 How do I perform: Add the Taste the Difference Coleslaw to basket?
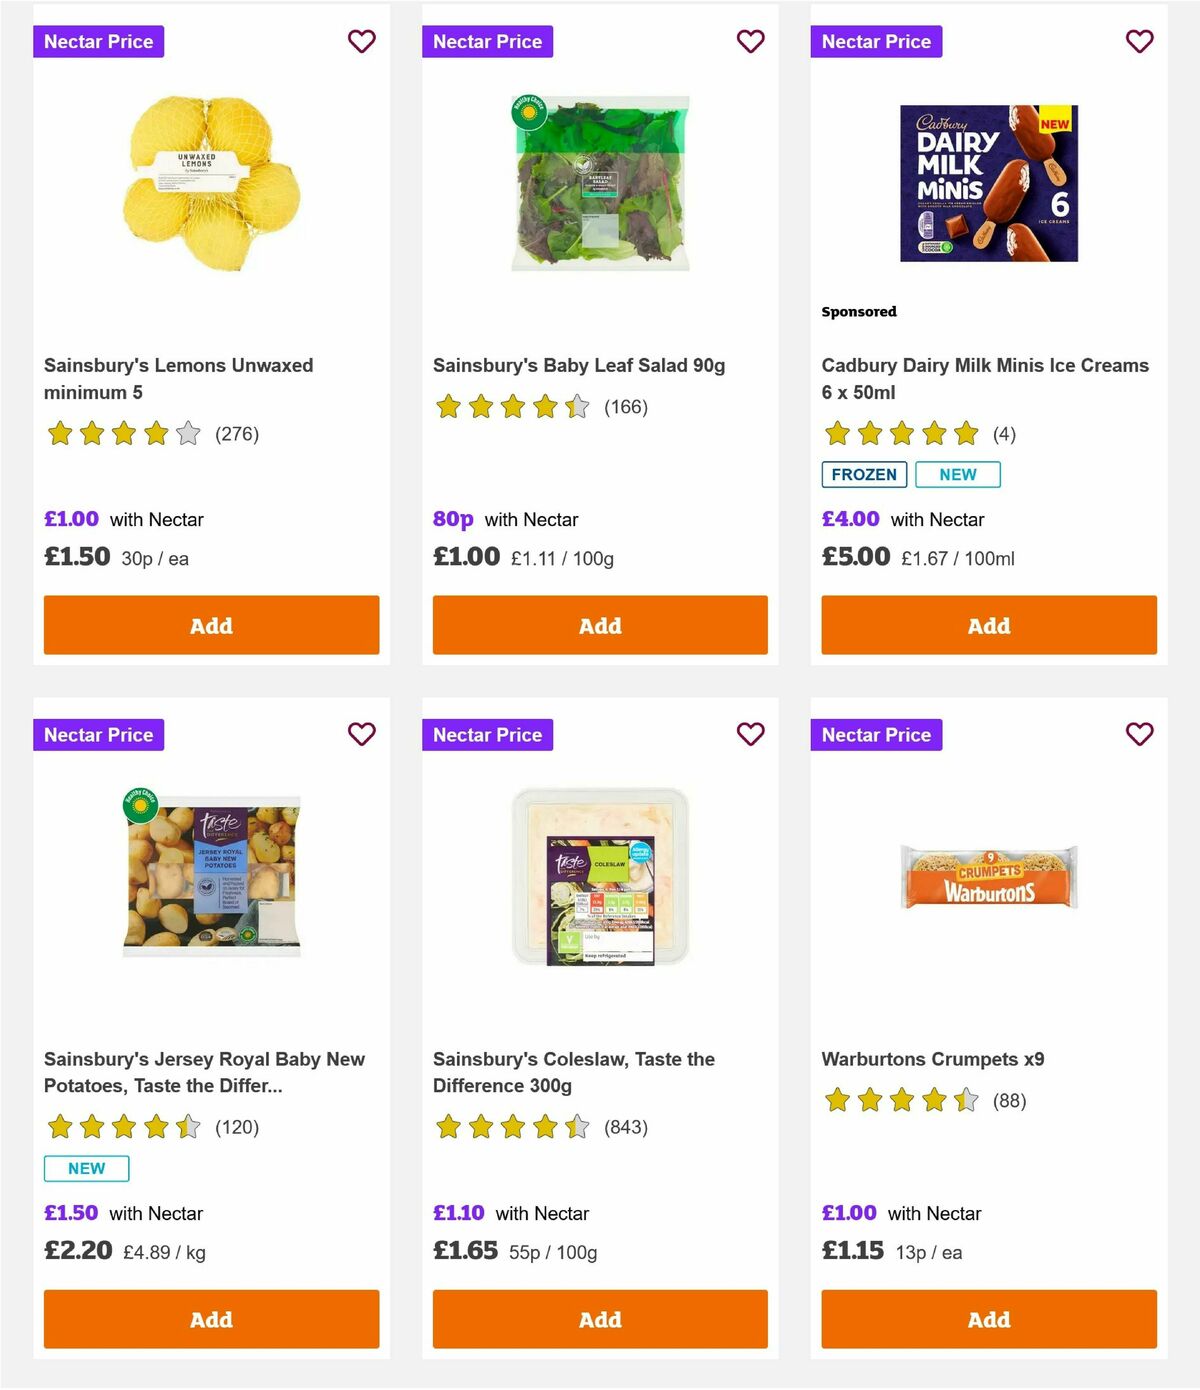point(599,1319)
